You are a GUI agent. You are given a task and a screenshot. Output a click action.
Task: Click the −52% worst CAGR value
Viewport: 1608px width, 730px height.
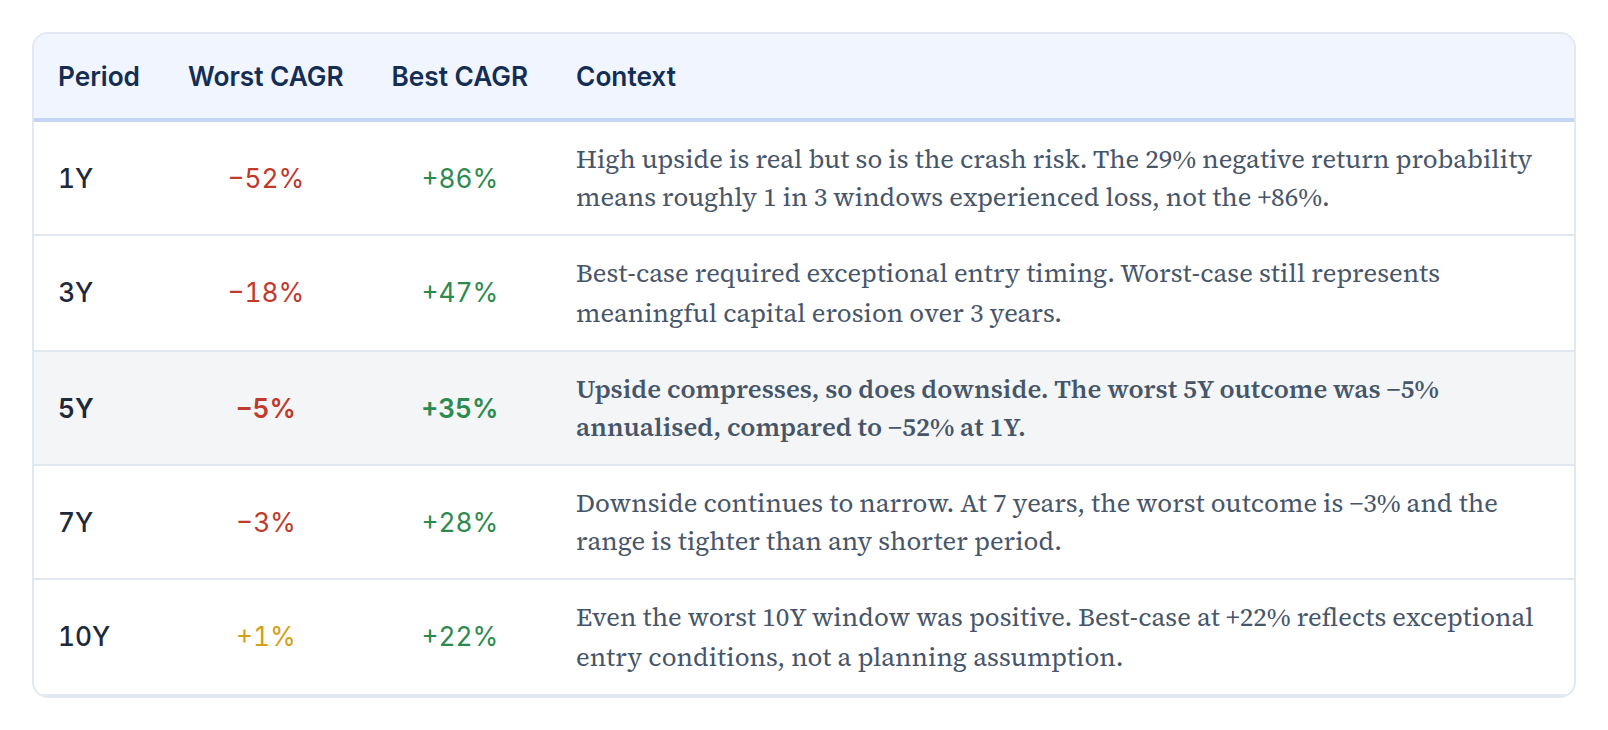(x=265, y=179)
